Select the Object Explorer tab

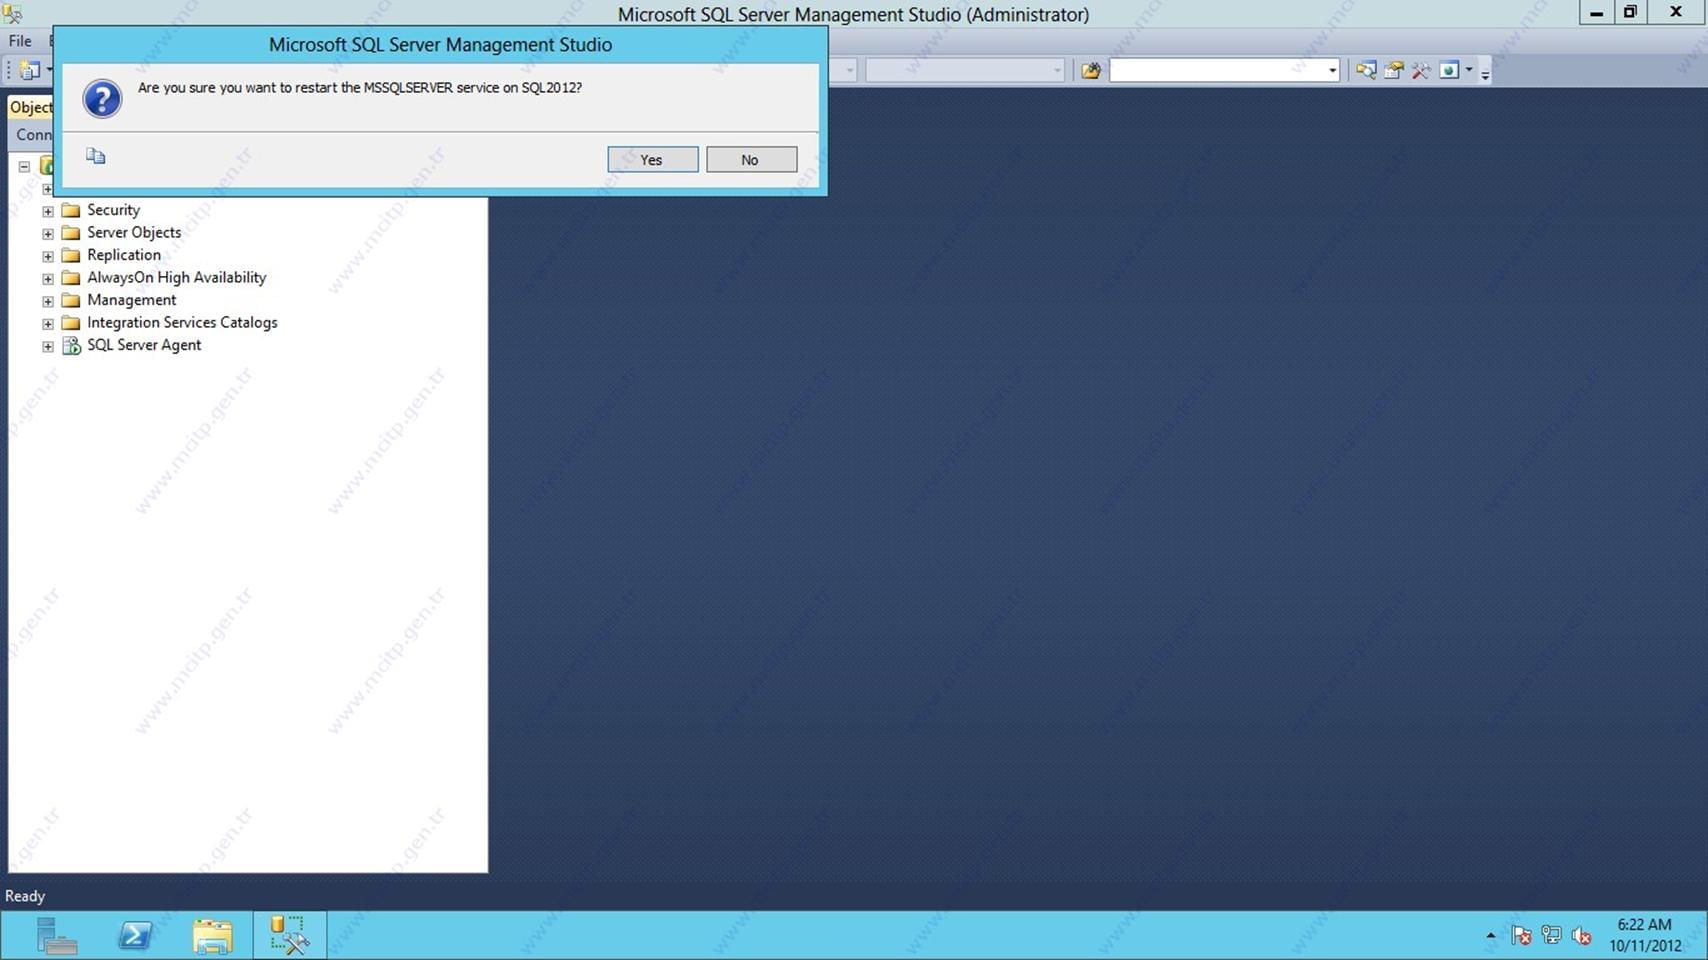coord(30,107)
